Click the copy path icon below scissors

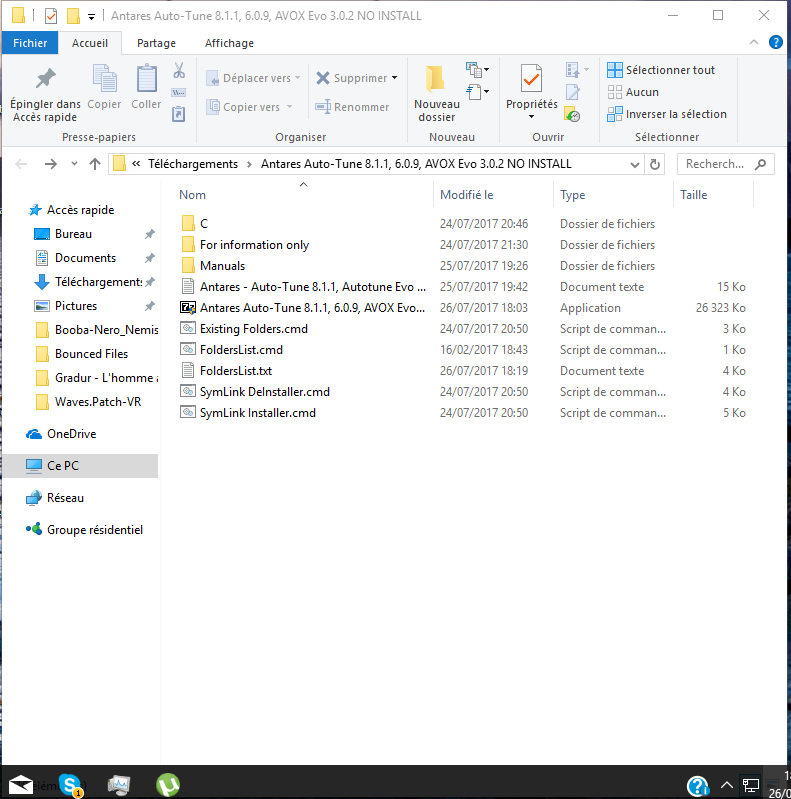coord(178,92)
